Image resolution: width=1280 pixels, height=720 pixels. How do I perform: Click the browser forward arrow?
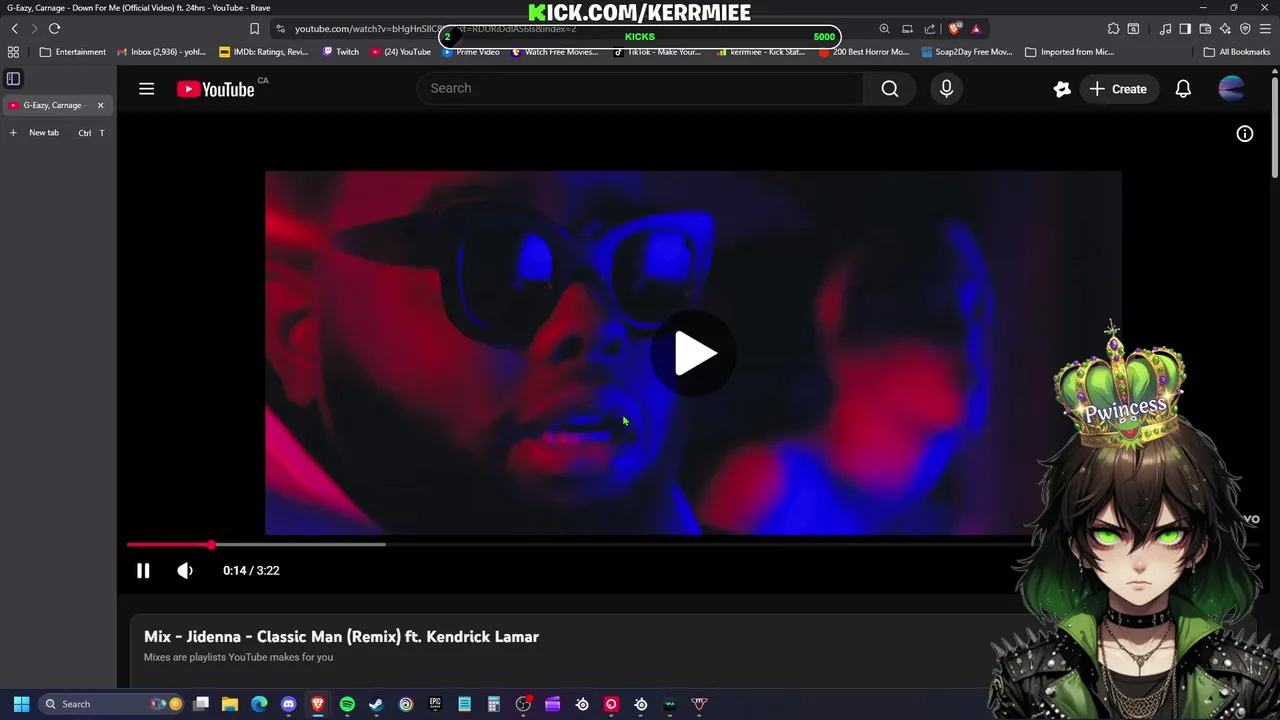point(34,29)
